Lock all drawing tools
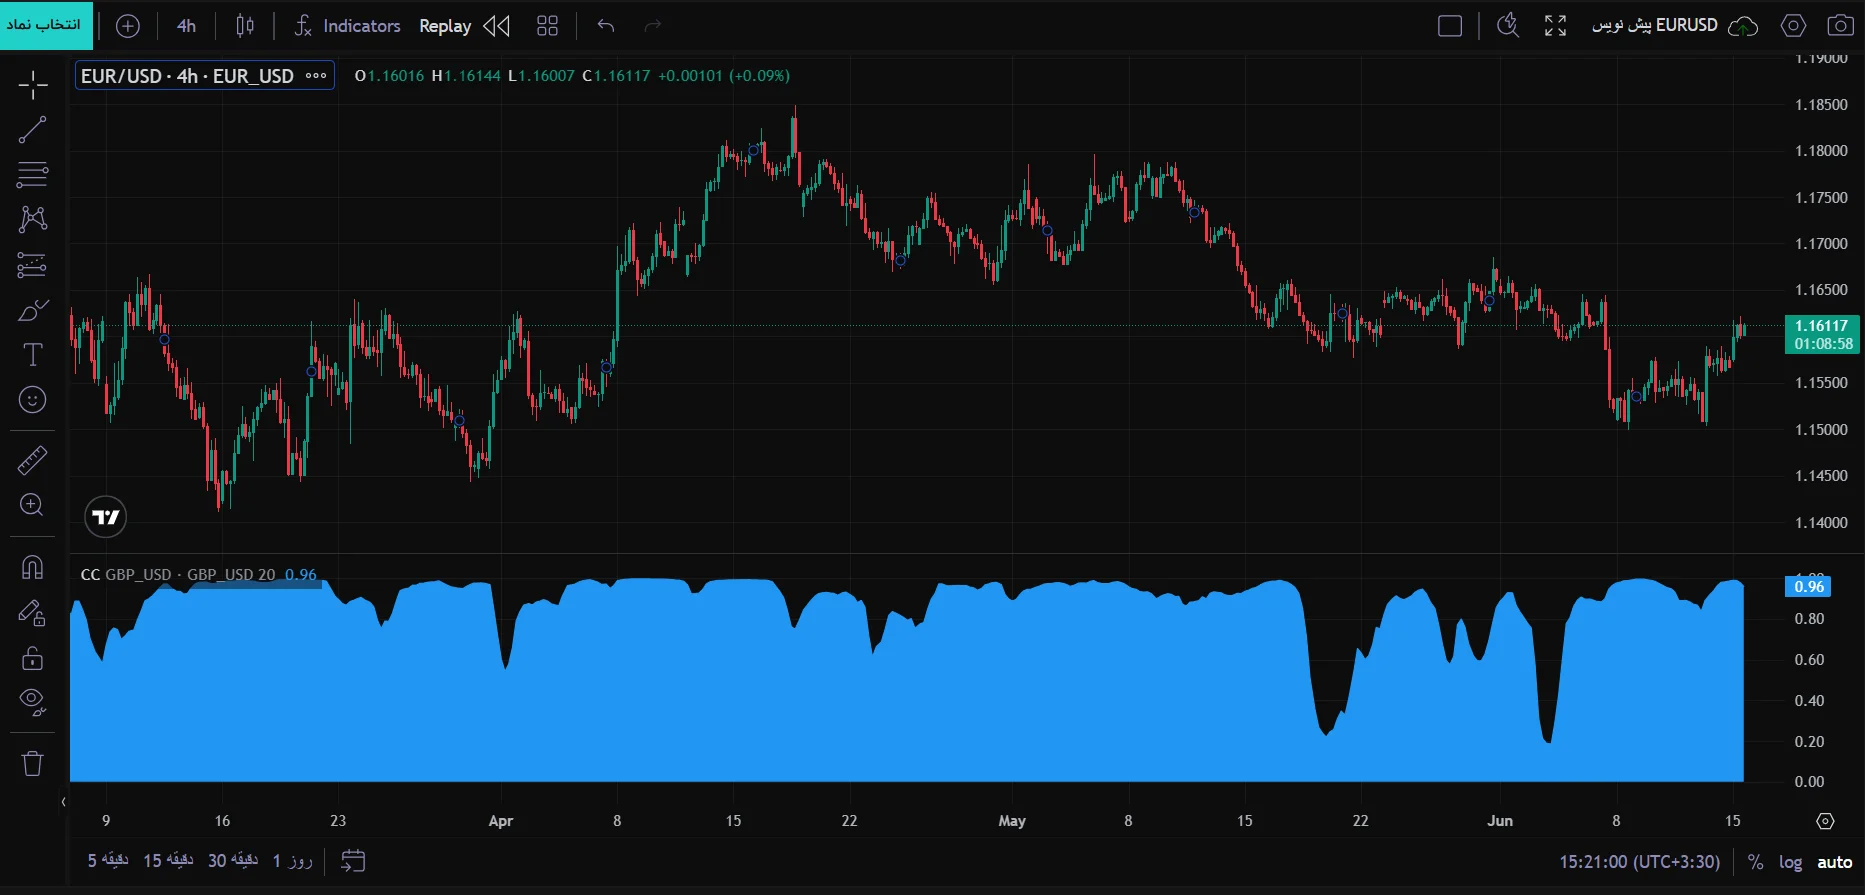This screenshot has height=895, width=1865. click(33, 657)
